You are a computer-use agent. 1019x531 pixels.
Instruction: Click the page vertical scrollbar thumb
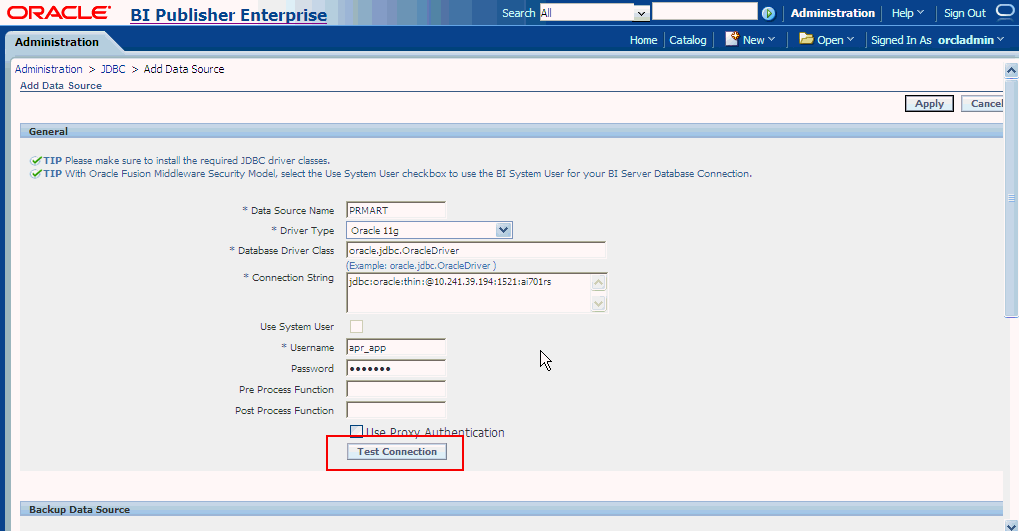pos(1011,198)
